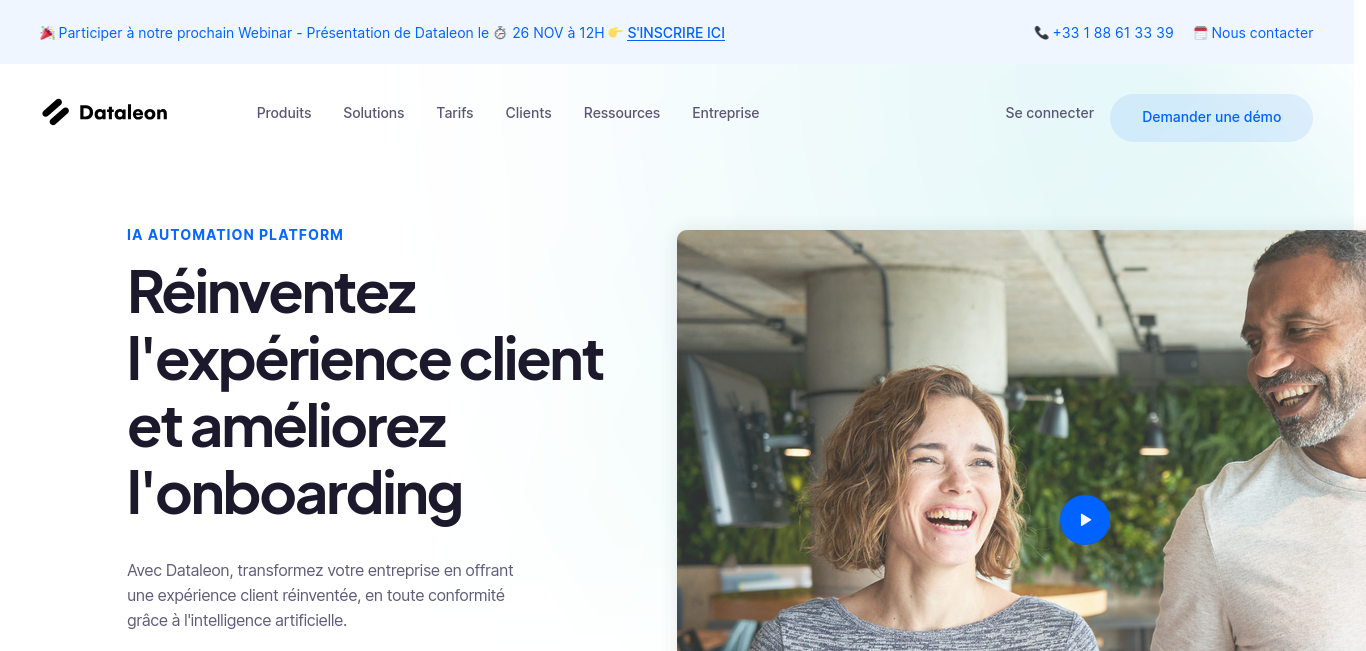Click the stopwatch emoji before 26 NOV

tap(500, 33)
